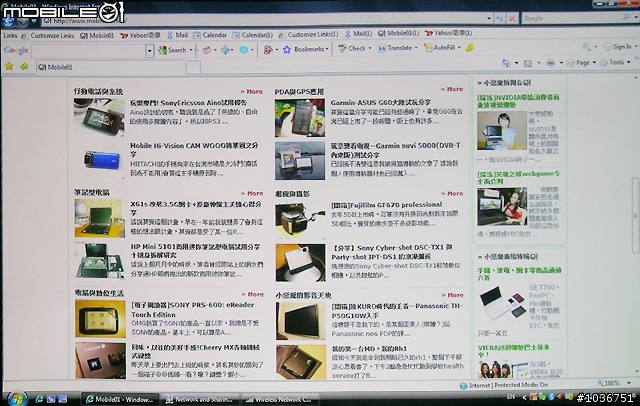The width and height of the screenshot is (640, 406).
Task: Open the Sony Cyber-shot DSC-TX1 article
Action: 392,252
